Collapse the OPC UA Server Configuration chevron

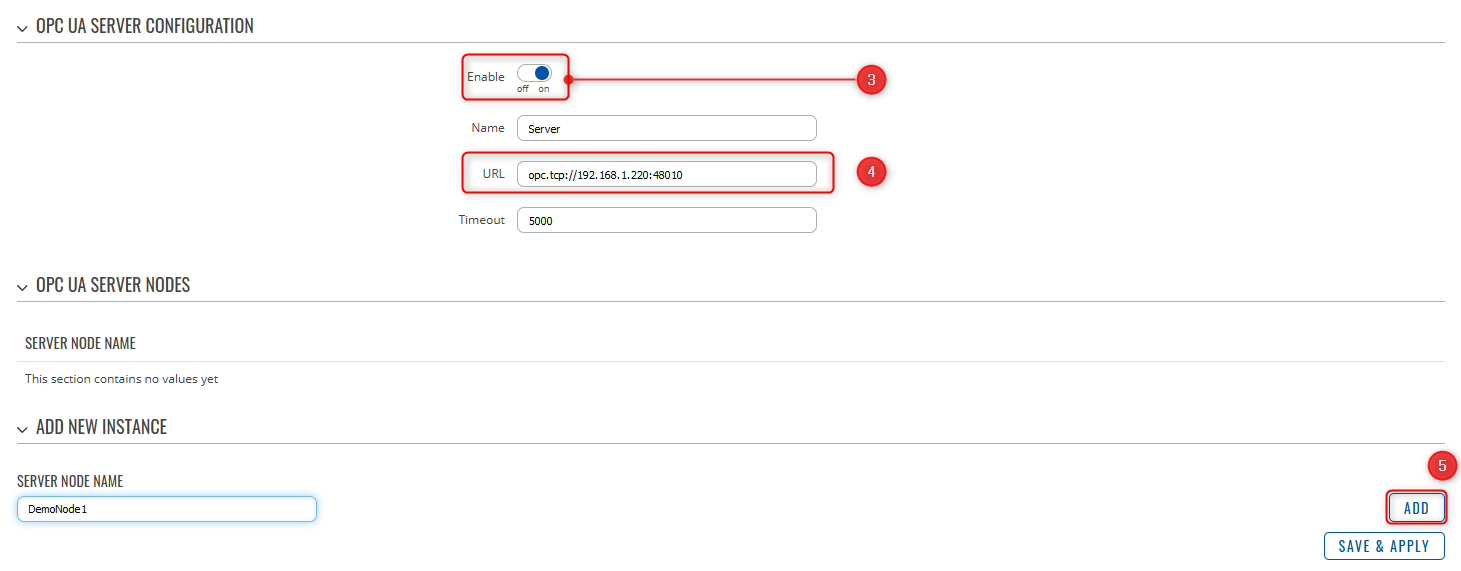[x=22, y=27]
